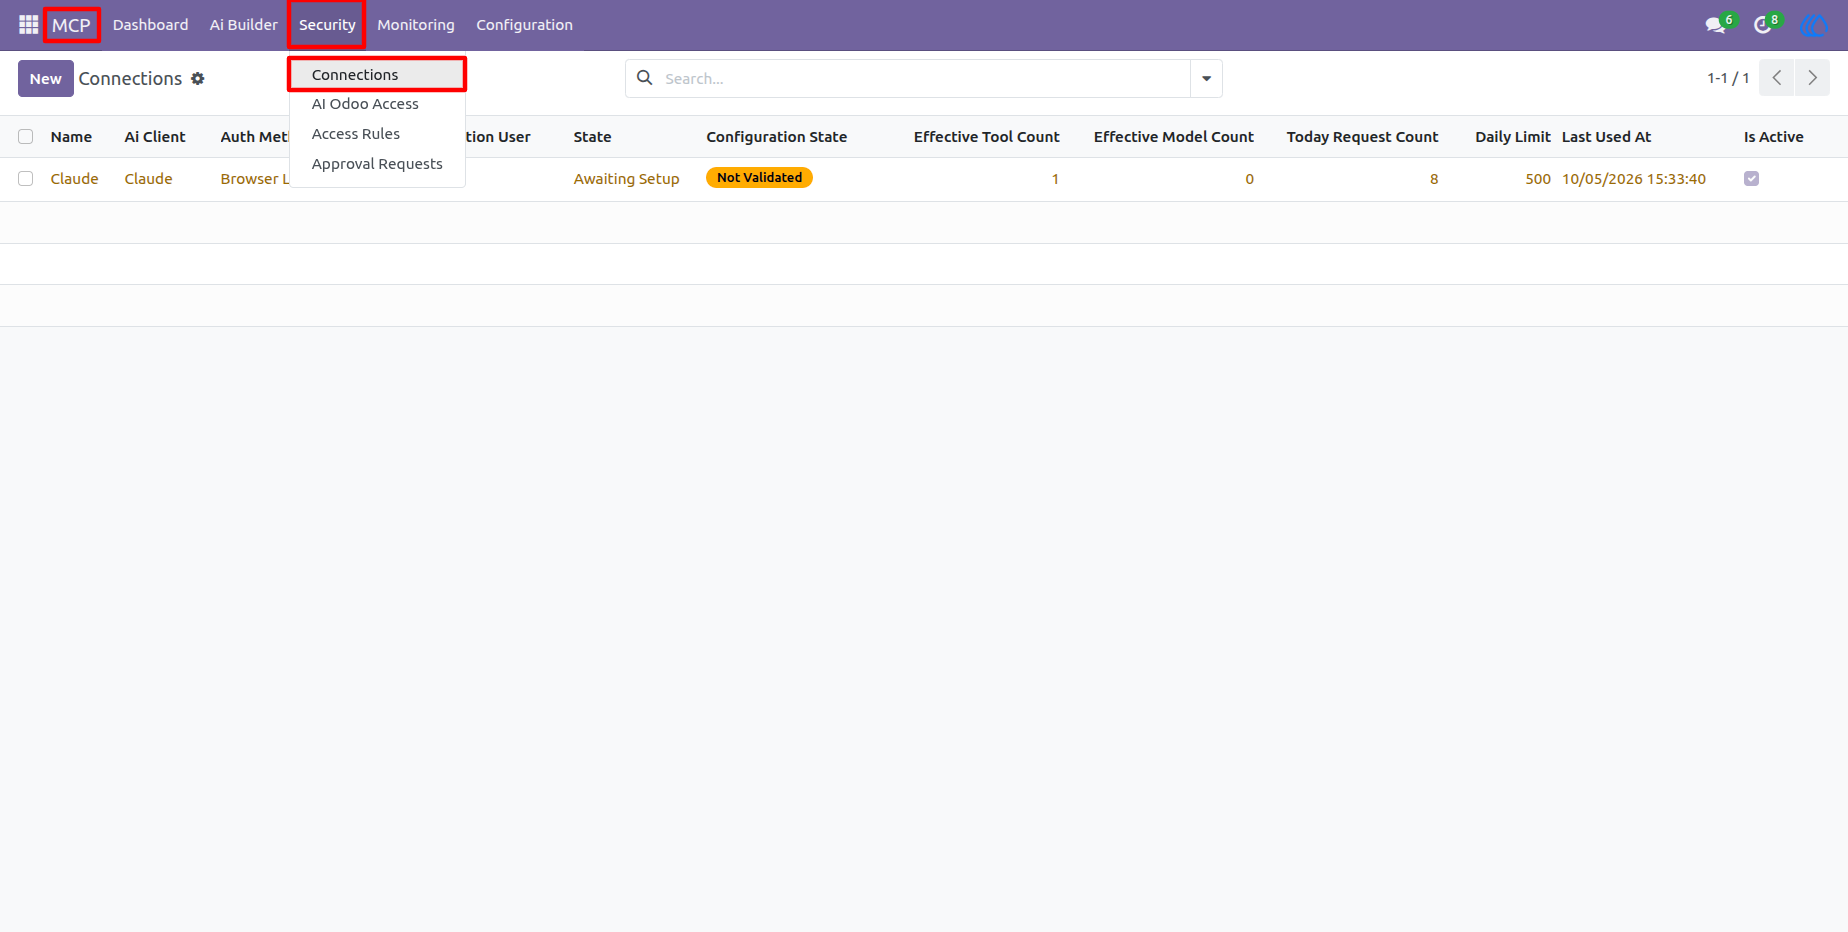Click the New button
Screen dimensions: 1848x932
[46, 78]
